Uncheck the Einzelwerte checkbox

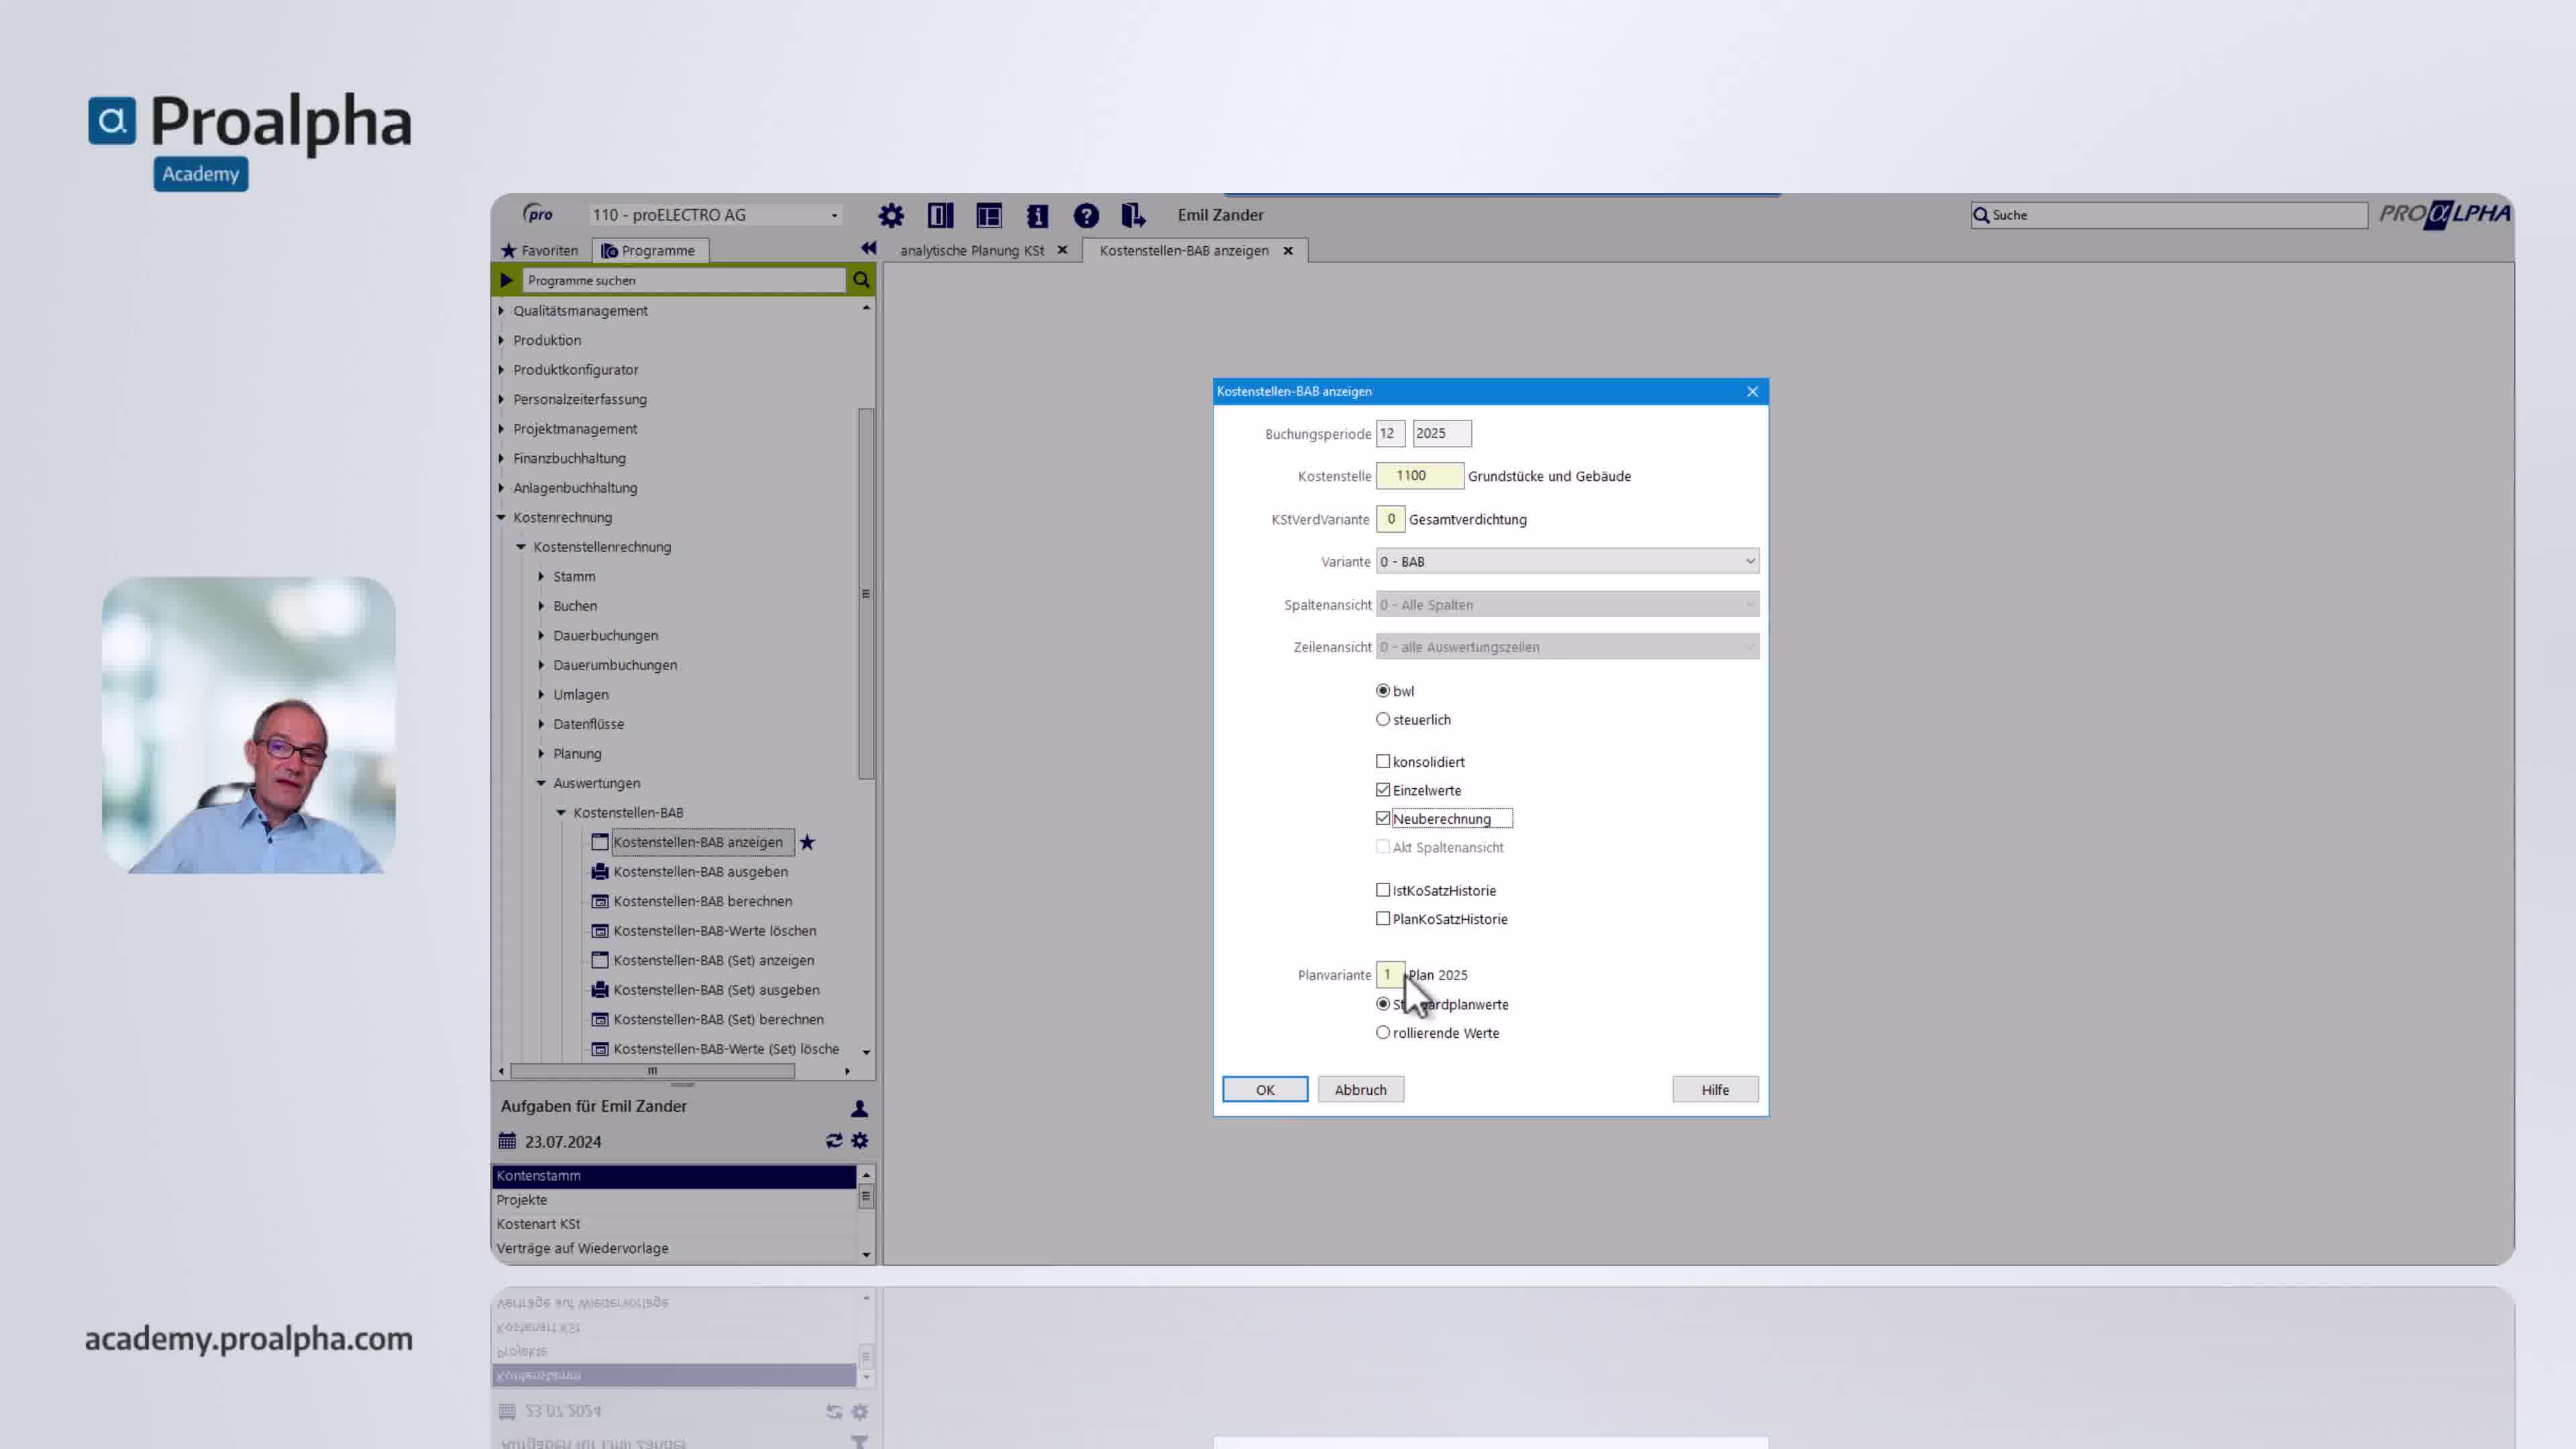pyautogui.click(x=1383, y=790)
